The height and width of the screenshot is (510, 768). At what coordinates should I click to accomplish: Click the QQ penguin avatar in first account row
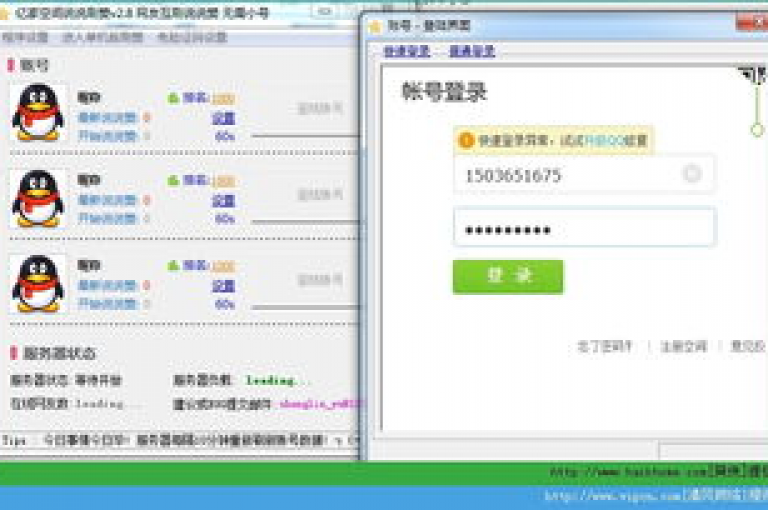tap(38, 112)
